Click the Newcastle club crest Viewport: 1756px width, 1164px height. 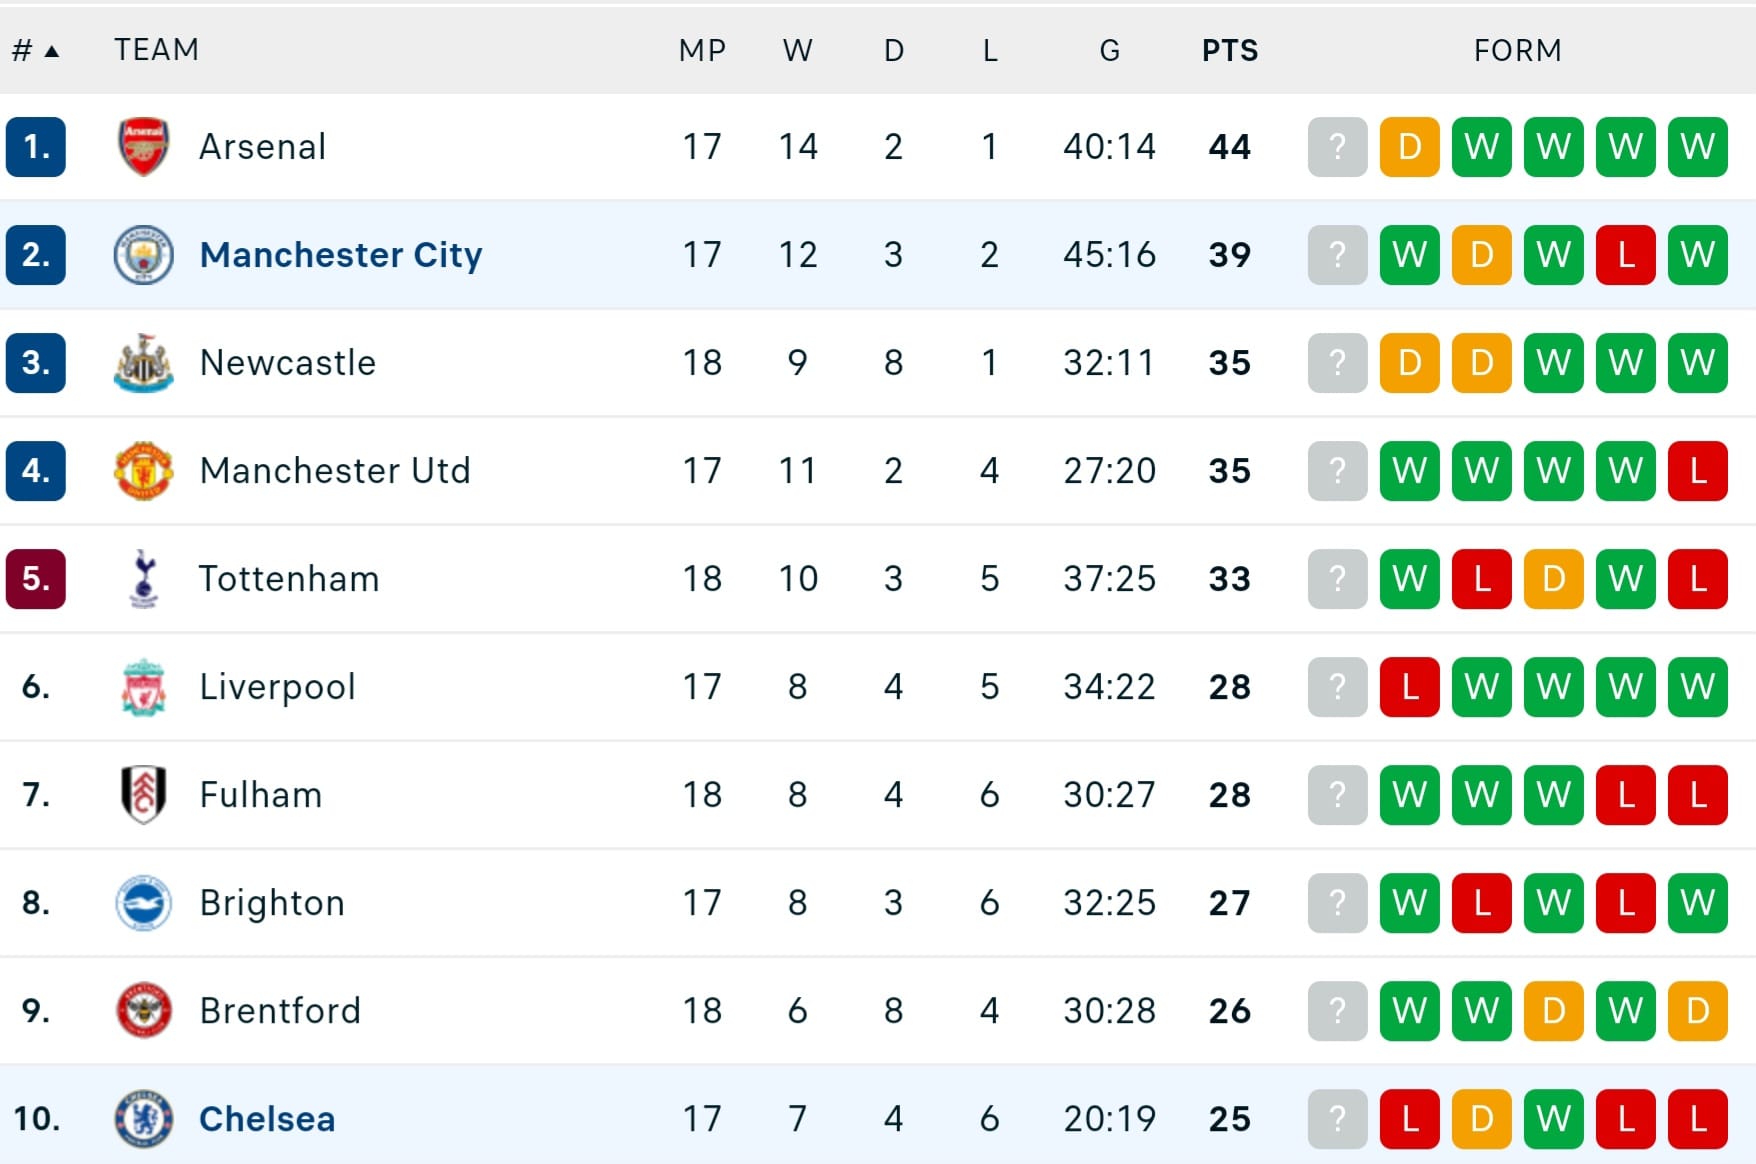click(144, 363)
